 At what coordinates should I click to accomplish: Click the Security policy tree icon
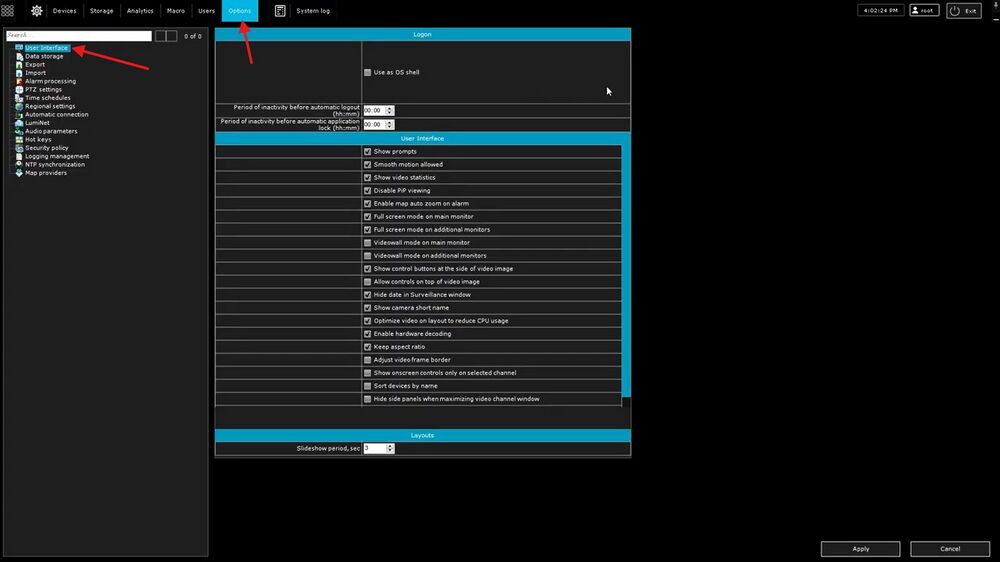pos(19,147)
